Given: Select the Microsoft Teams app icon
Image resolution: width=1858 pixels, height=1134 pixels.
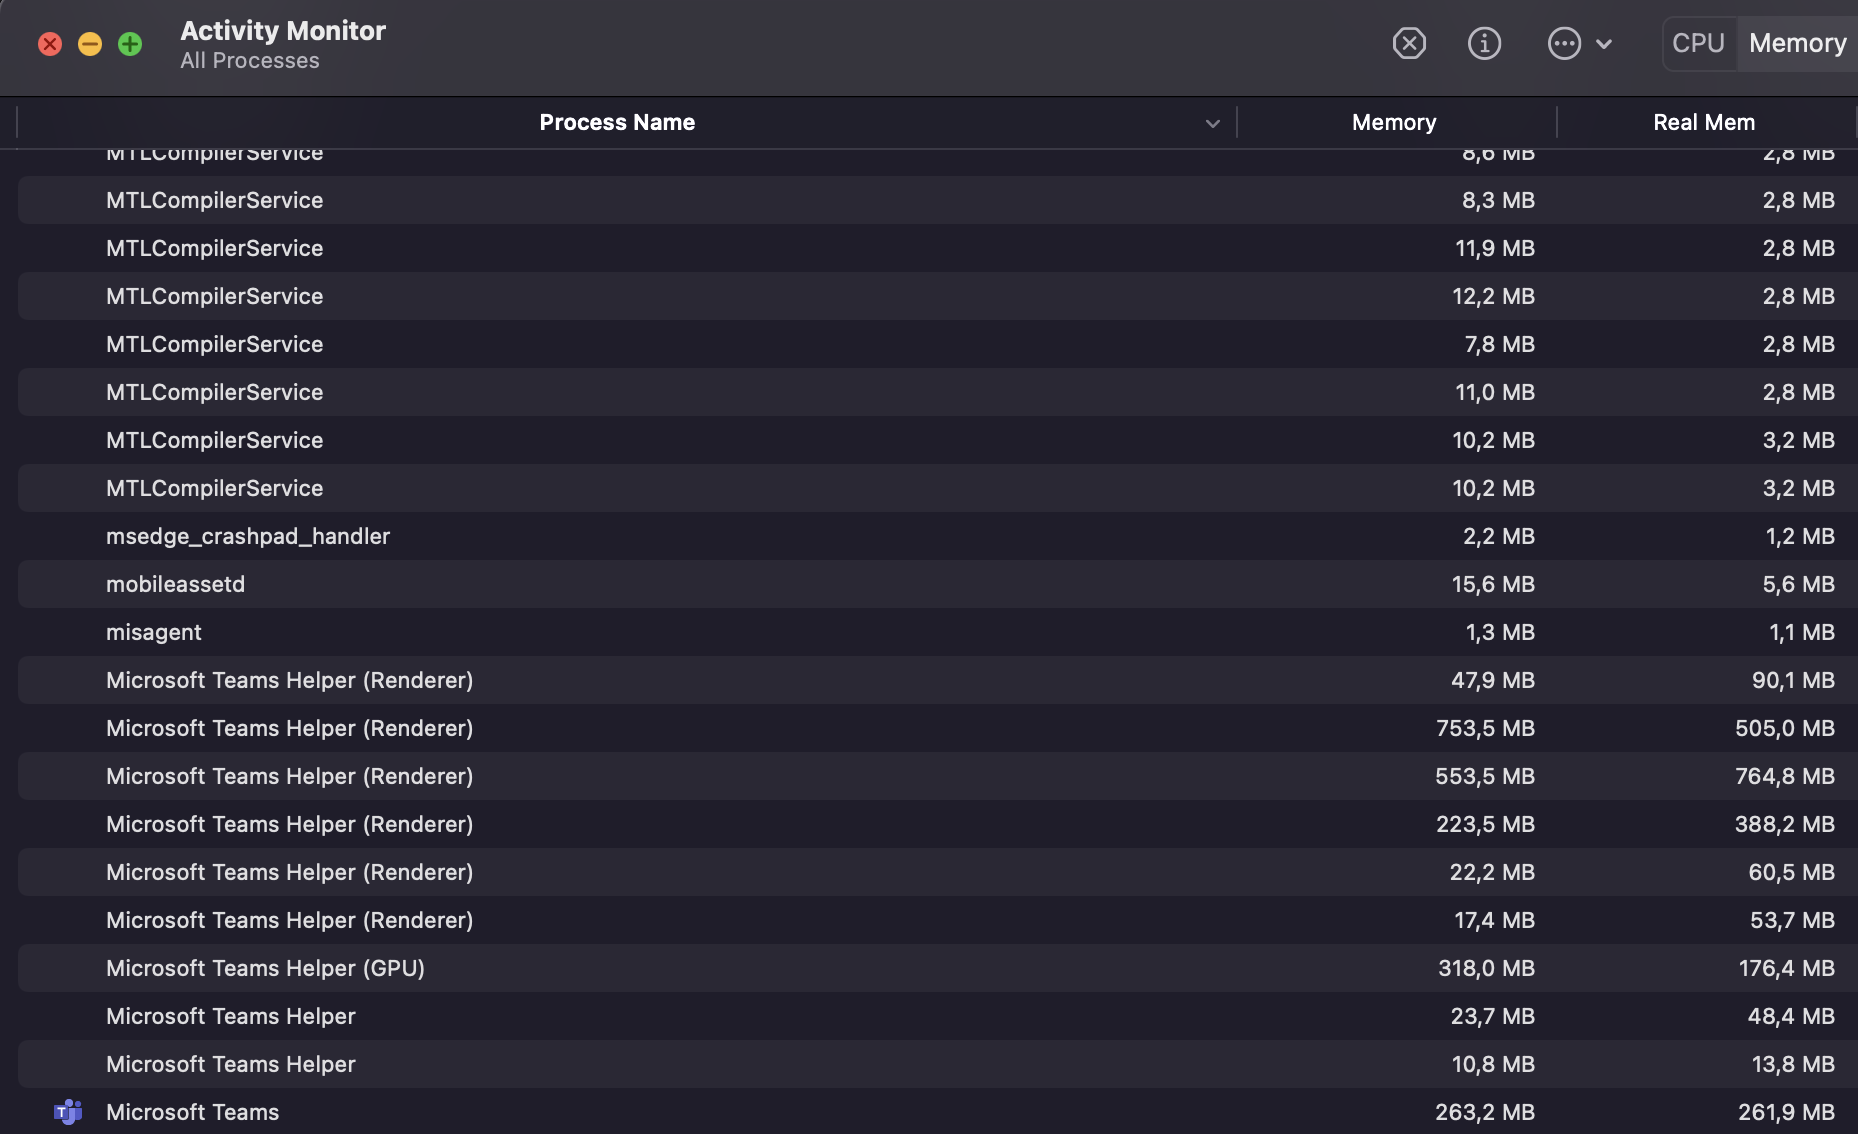Looking at the screenshot, I should [68, 1112].
